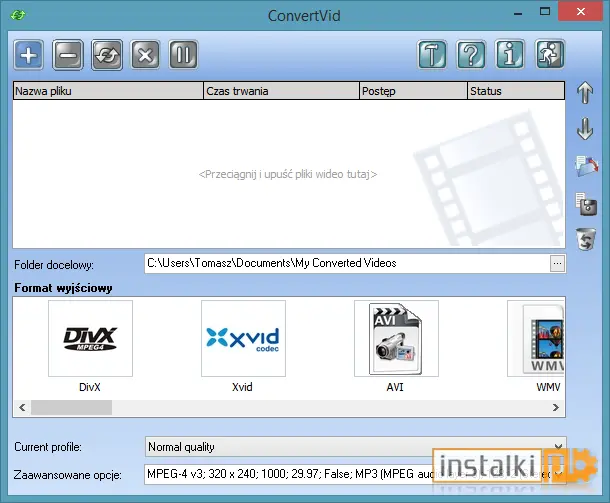Move selected file up with up arrow
The image size is (610, 503).
pyautogui.click(x=585, y=93)
